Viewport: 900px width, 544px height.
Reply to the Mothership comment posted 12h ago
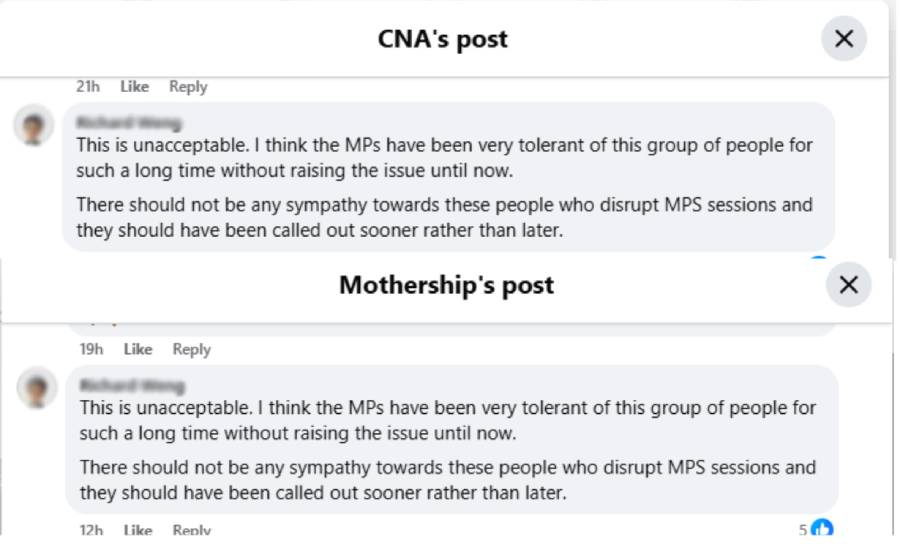(x=192, y=530)
